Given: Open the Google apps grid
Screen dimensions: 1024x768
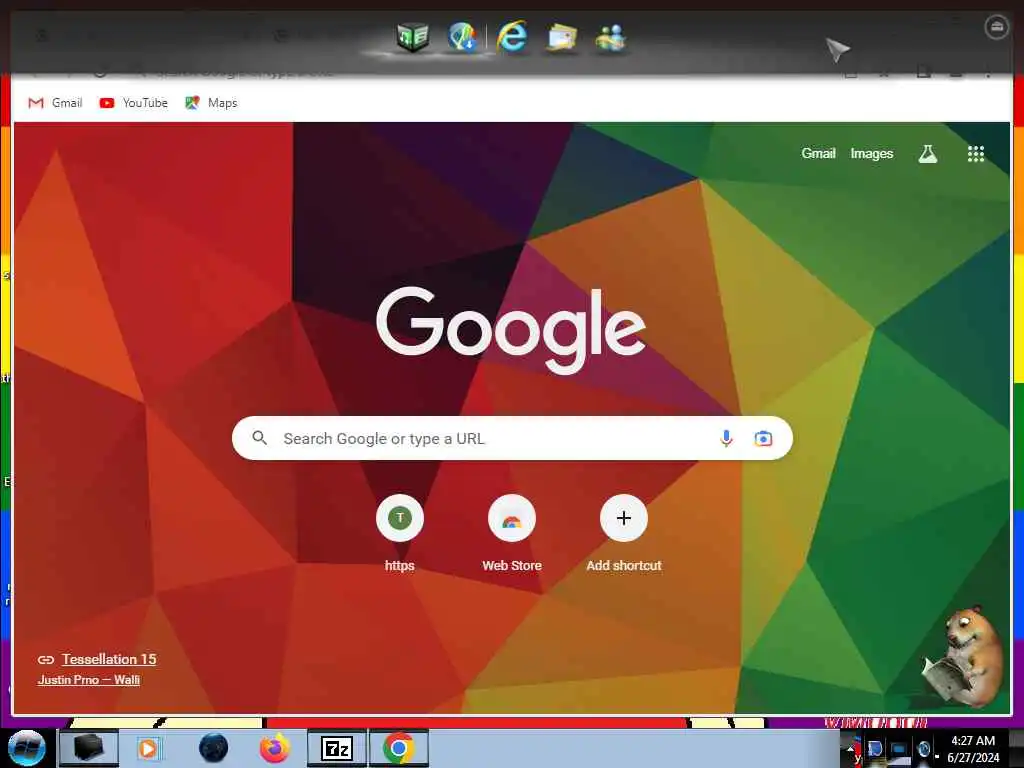Looking at the screenshot, I should click(976, 154).
